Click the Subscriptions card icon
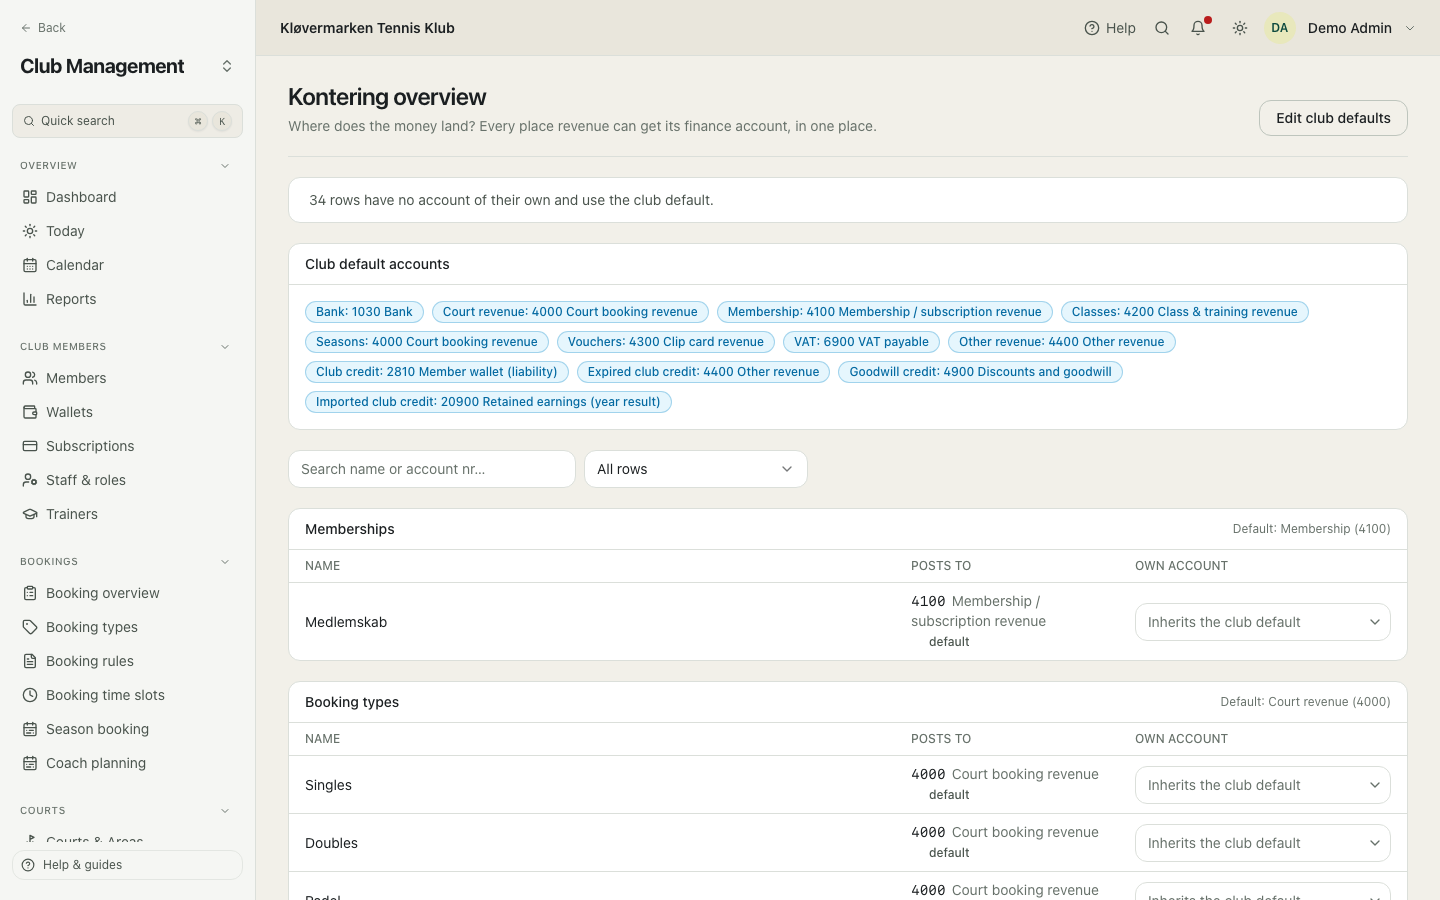This screenshot has height=900, width=1440. pos(30,446)
